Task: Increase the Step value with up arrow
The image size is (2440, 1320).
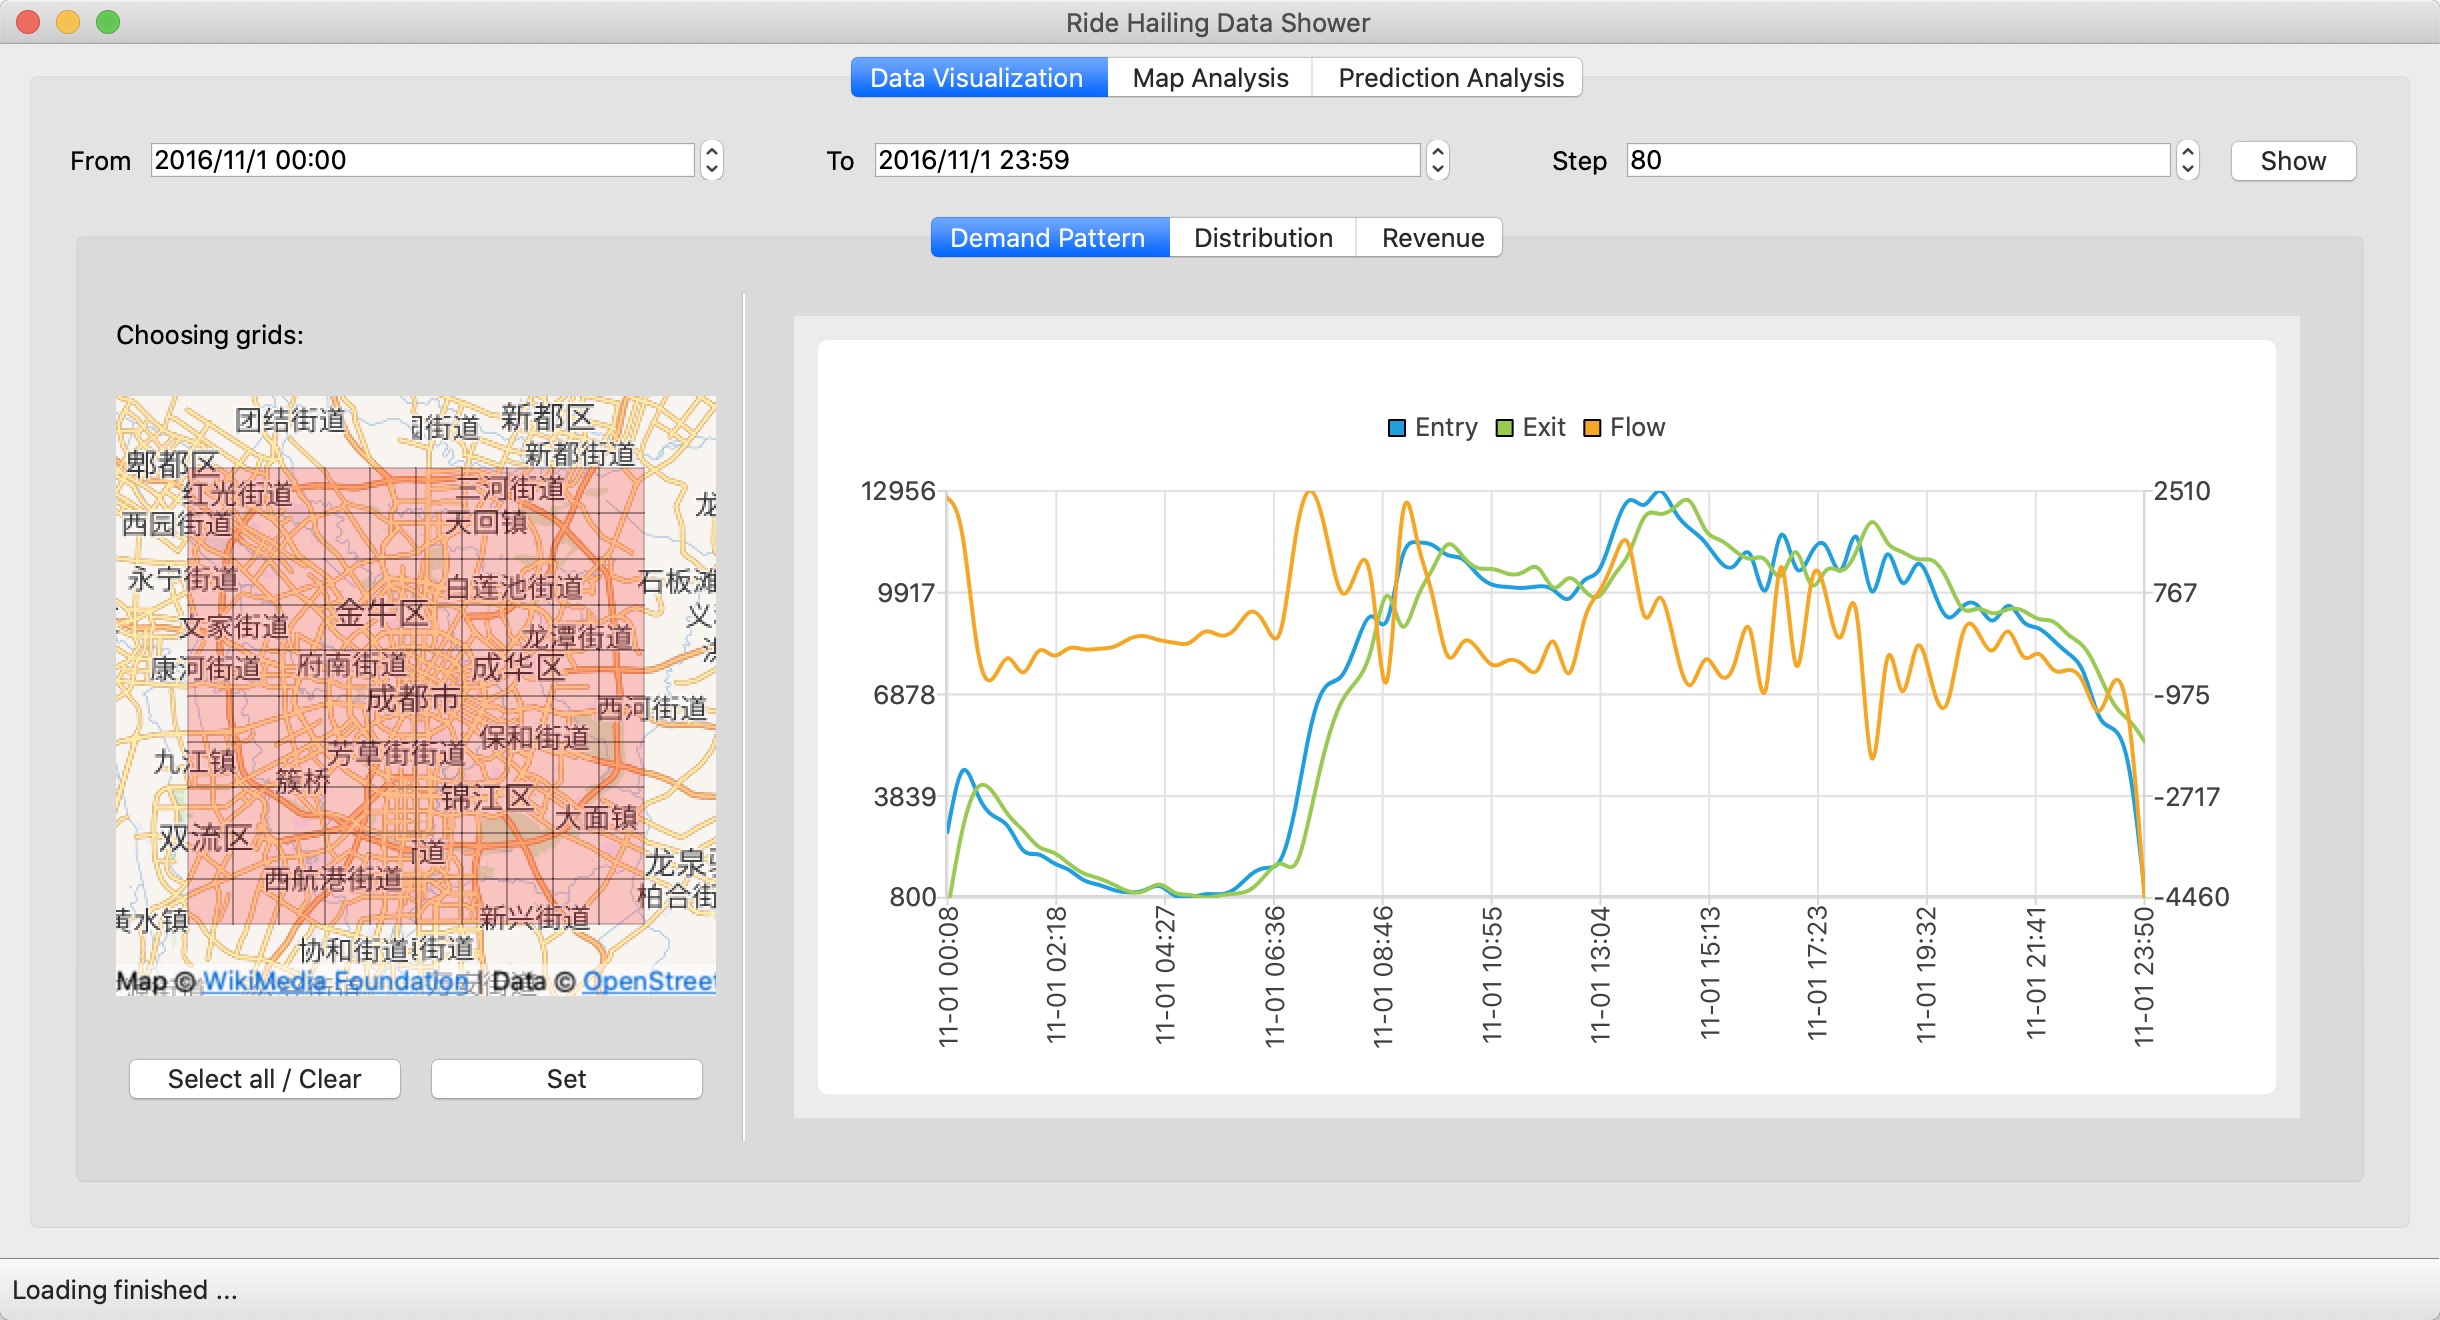Action: pos(2187,152)
